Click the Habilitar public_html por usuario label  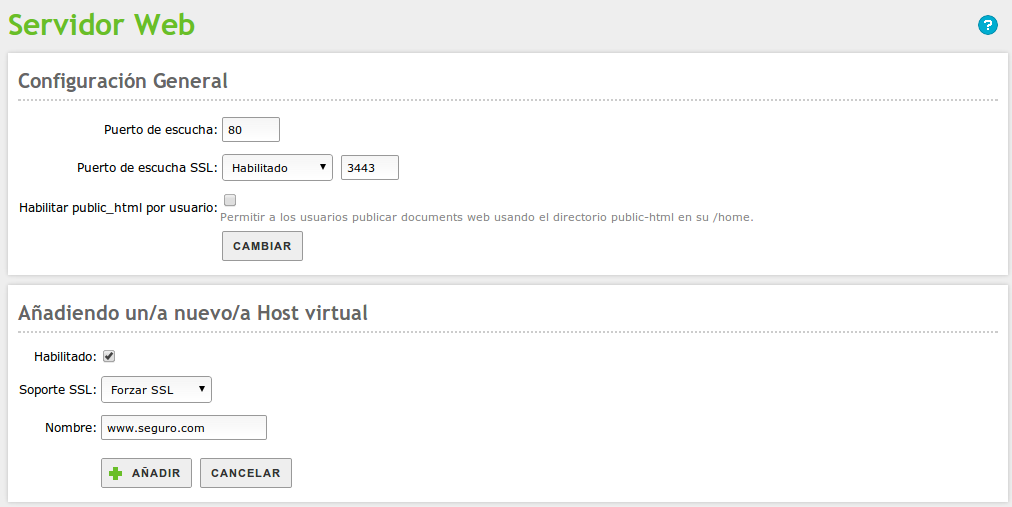pyautogui.click(x=118, y=208)
